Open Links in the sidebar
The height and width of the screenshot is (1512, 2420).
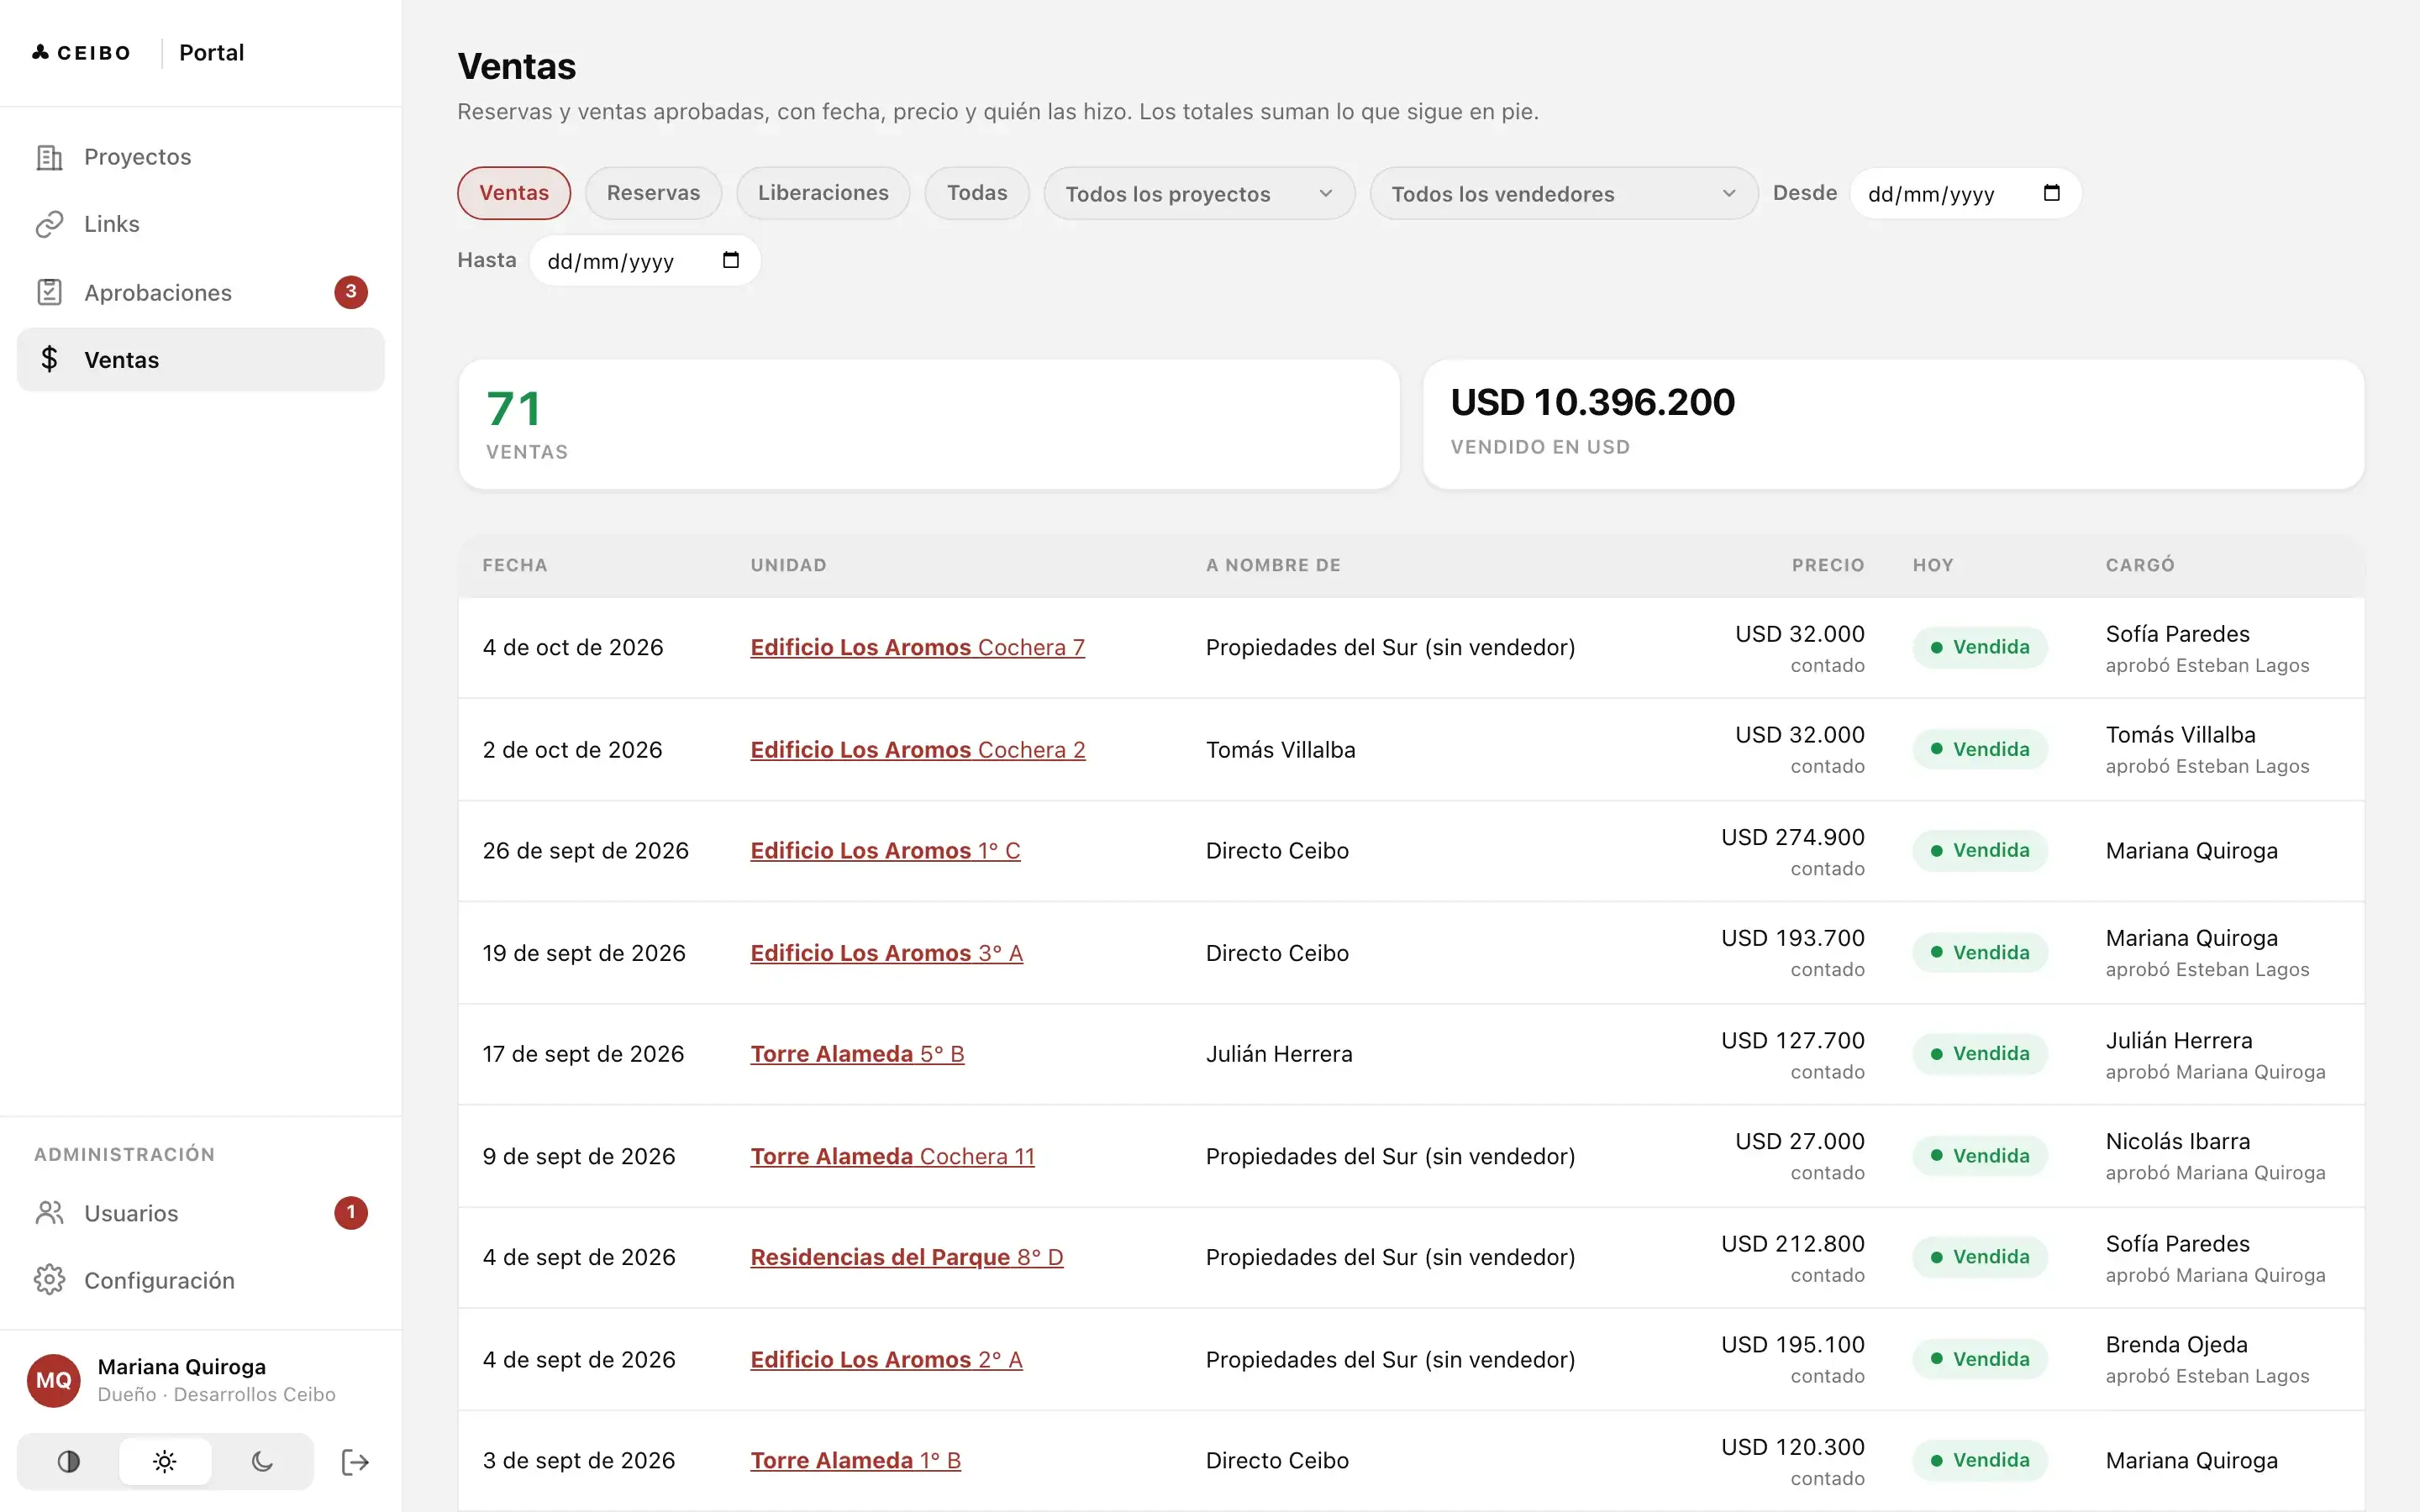pos(201,224)
